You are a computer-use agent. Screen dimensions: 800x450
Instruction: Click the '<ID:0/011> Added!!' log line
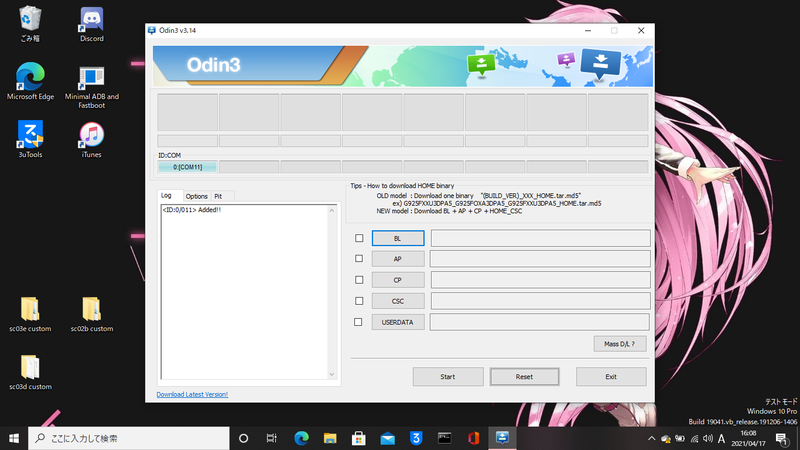click(192, 210)
